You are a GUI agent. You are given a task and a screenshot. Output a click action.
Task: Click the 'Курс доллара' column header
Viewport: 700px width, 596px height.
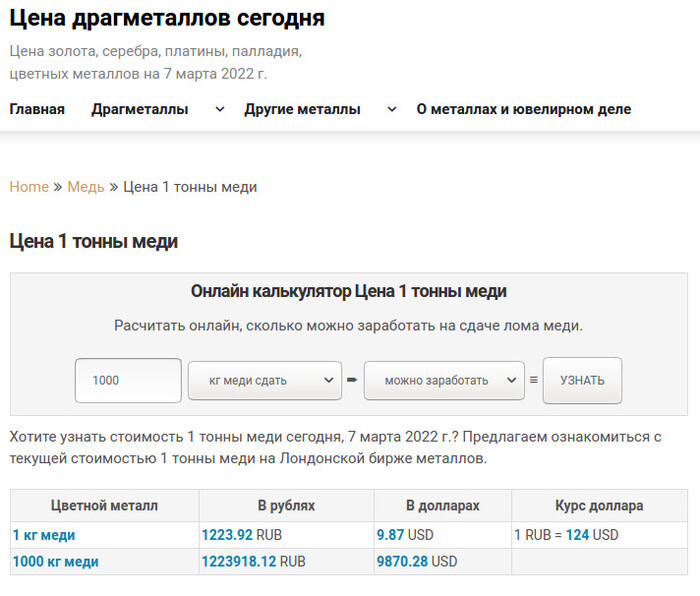(x=599, y=505)
